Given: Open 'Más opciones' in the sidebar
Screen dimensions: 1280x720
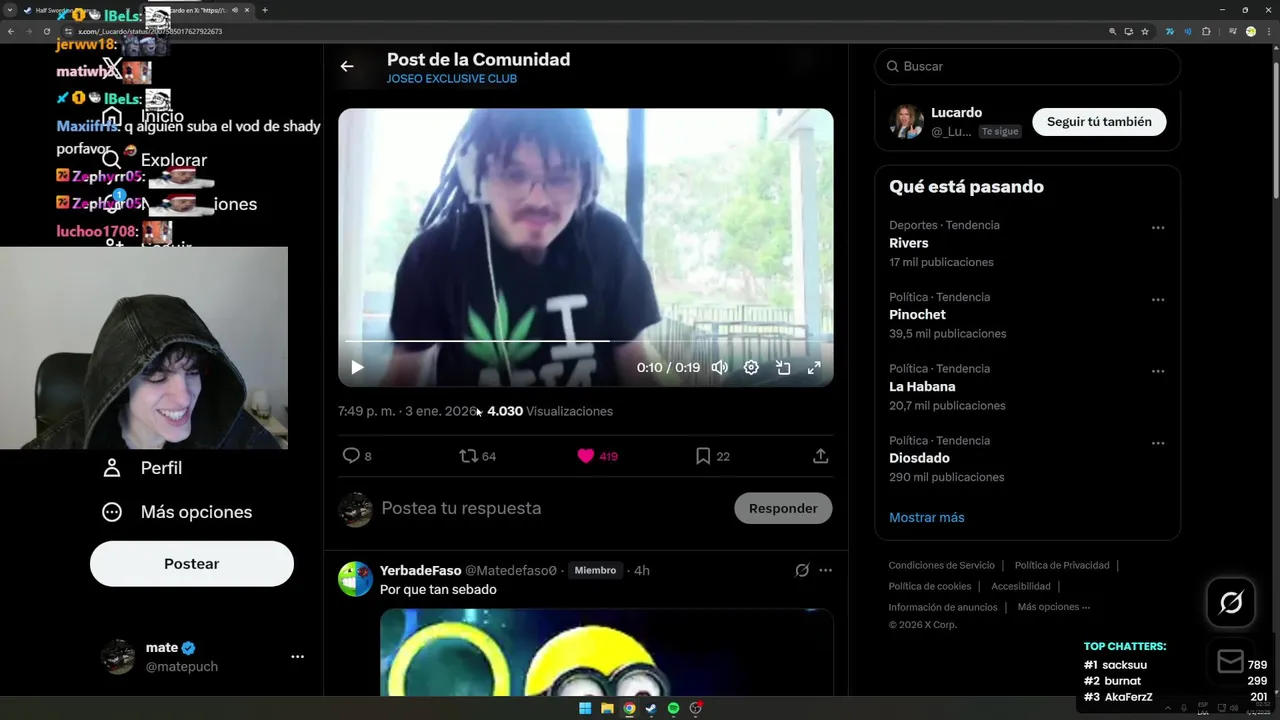Looking at the screenshot, I should (x=177, y=512).
